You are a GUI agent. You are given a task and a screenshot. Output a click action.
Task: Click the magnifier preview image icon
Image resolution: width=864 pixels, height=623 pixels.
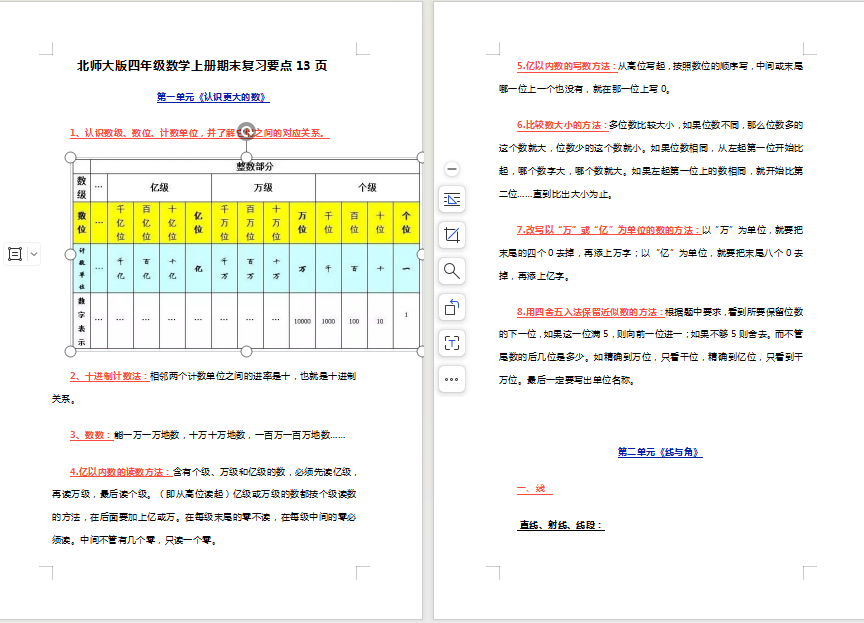452,271
